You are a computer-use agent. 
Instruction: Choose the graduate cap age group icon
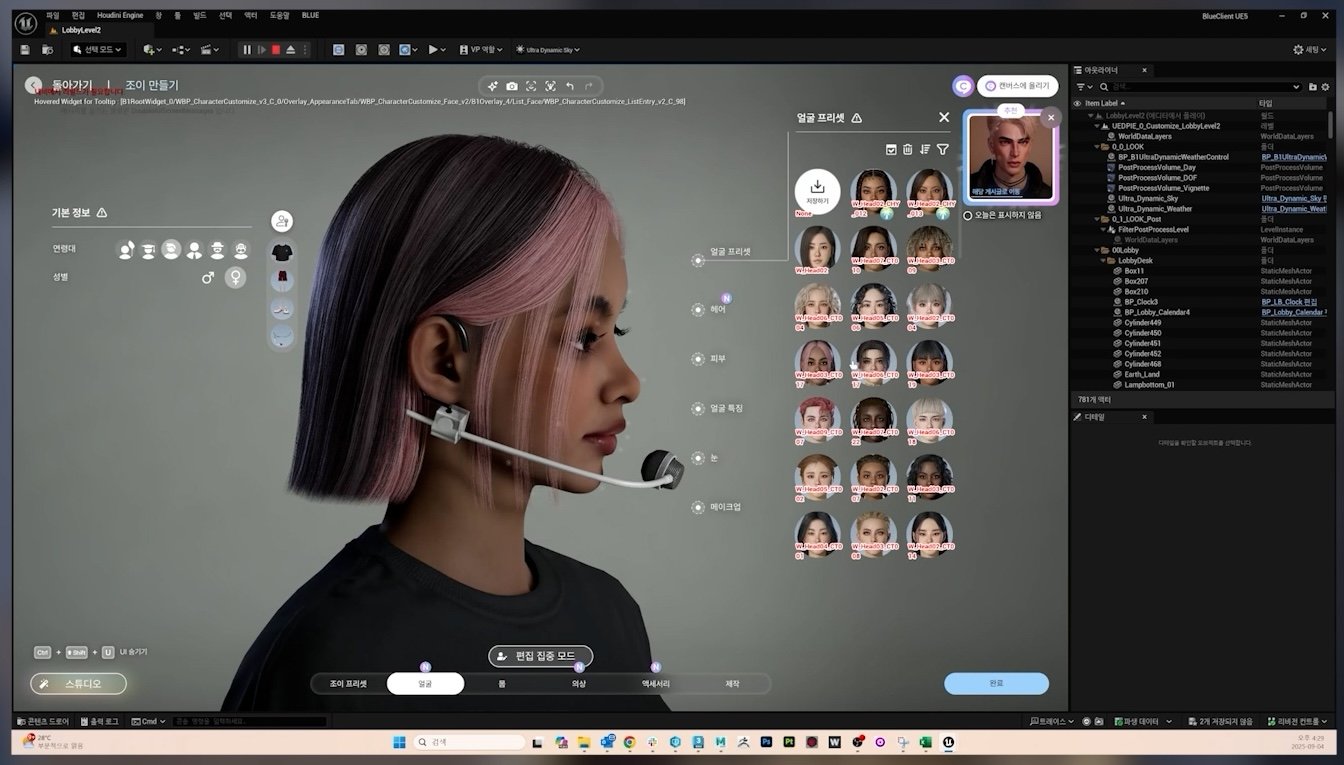pyautogui.click(x=148, y=250)
